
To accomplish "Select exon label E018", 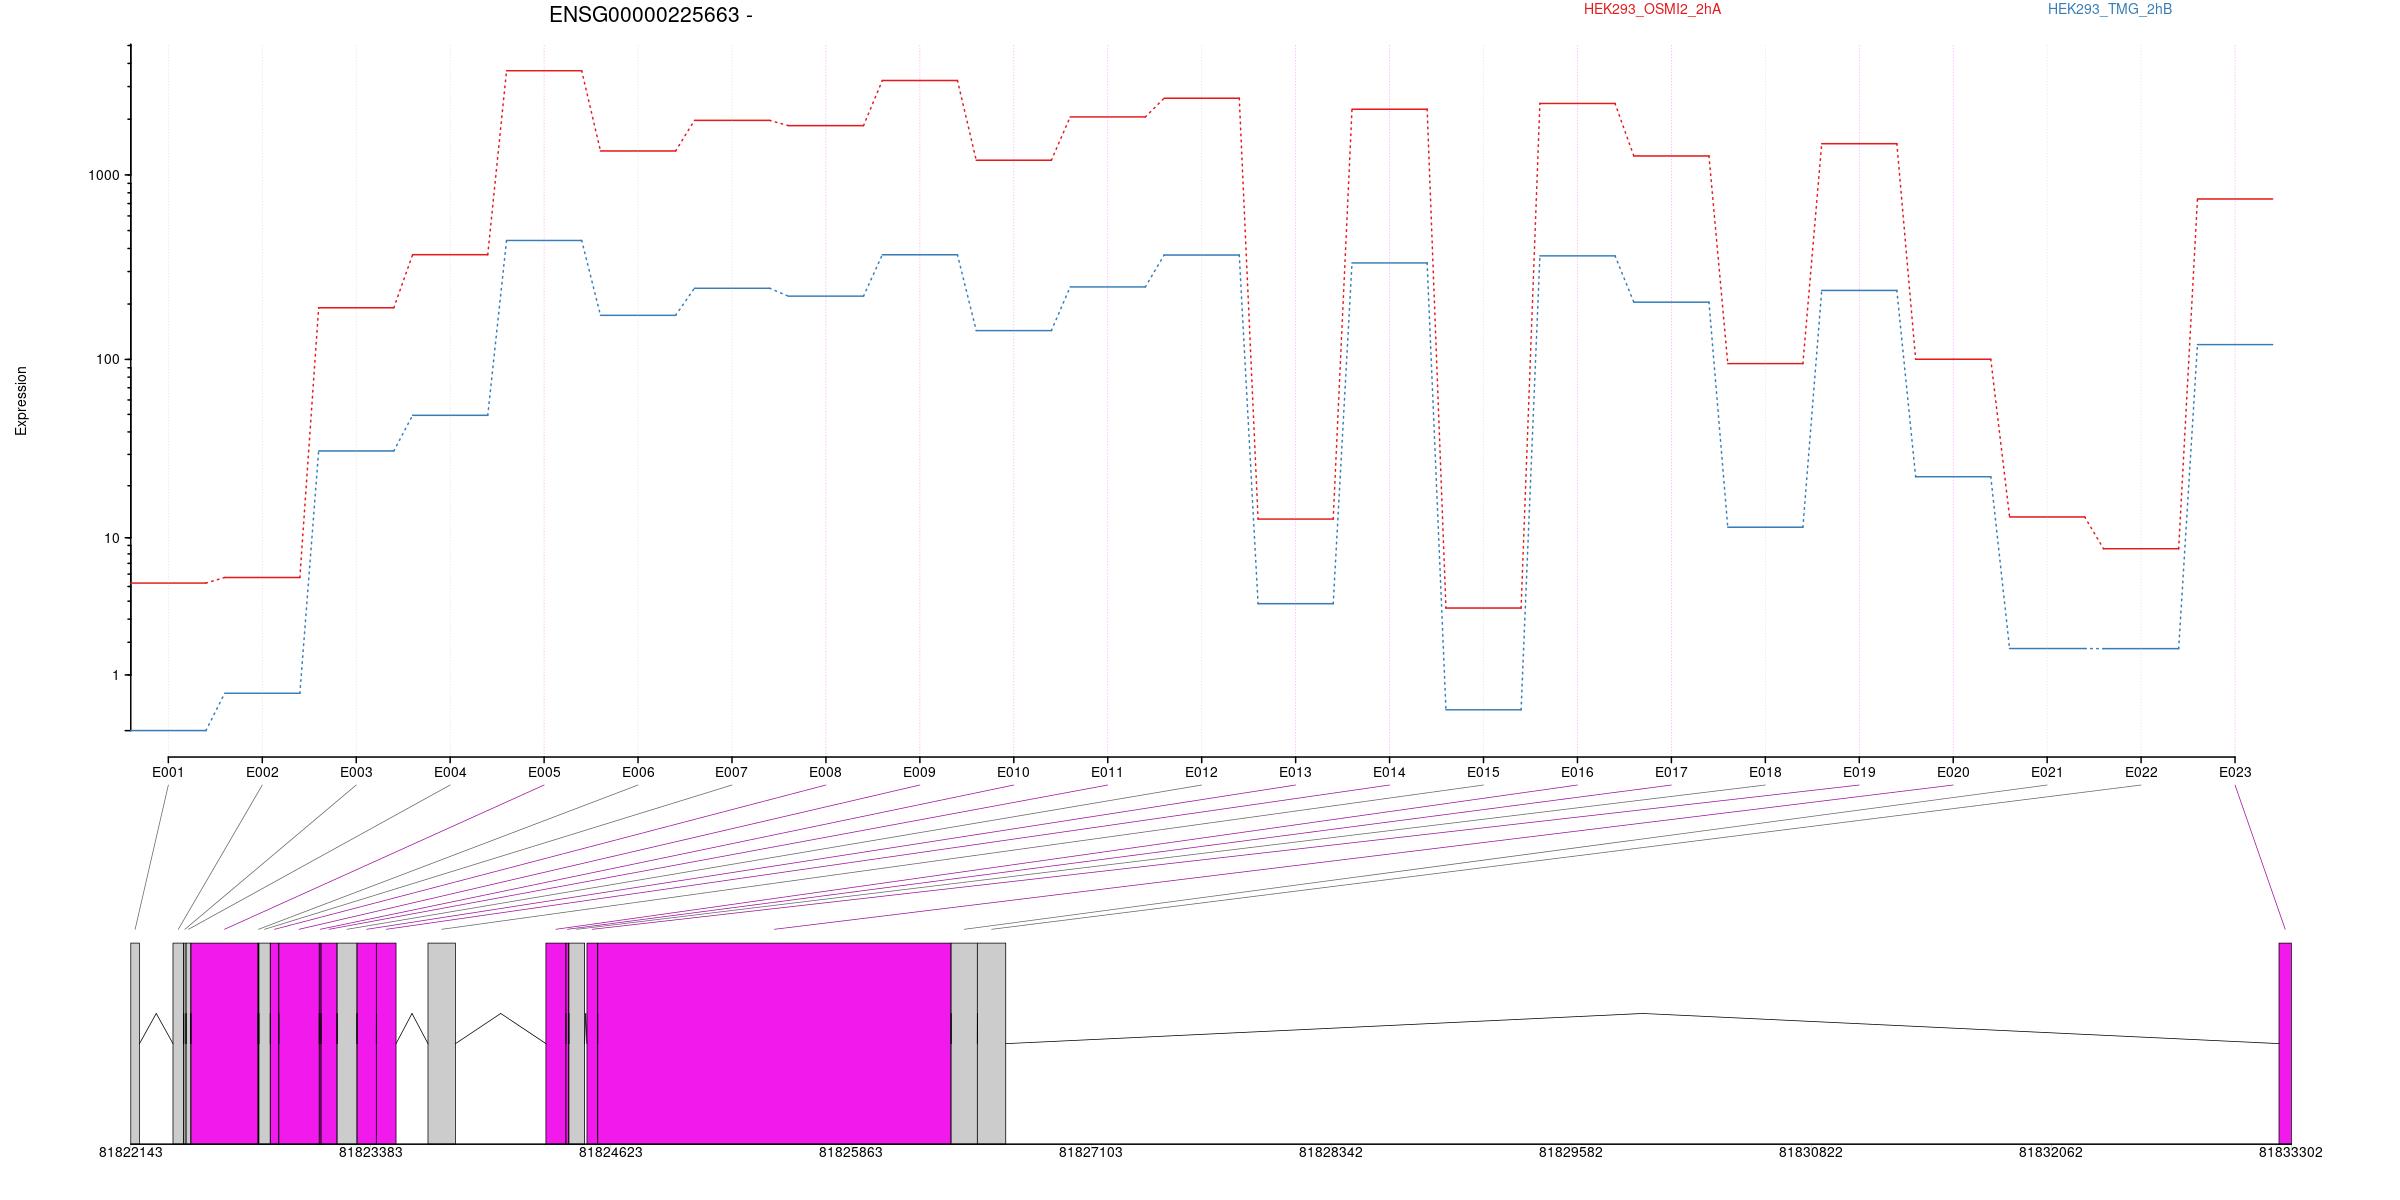I will click(1765, 772).
